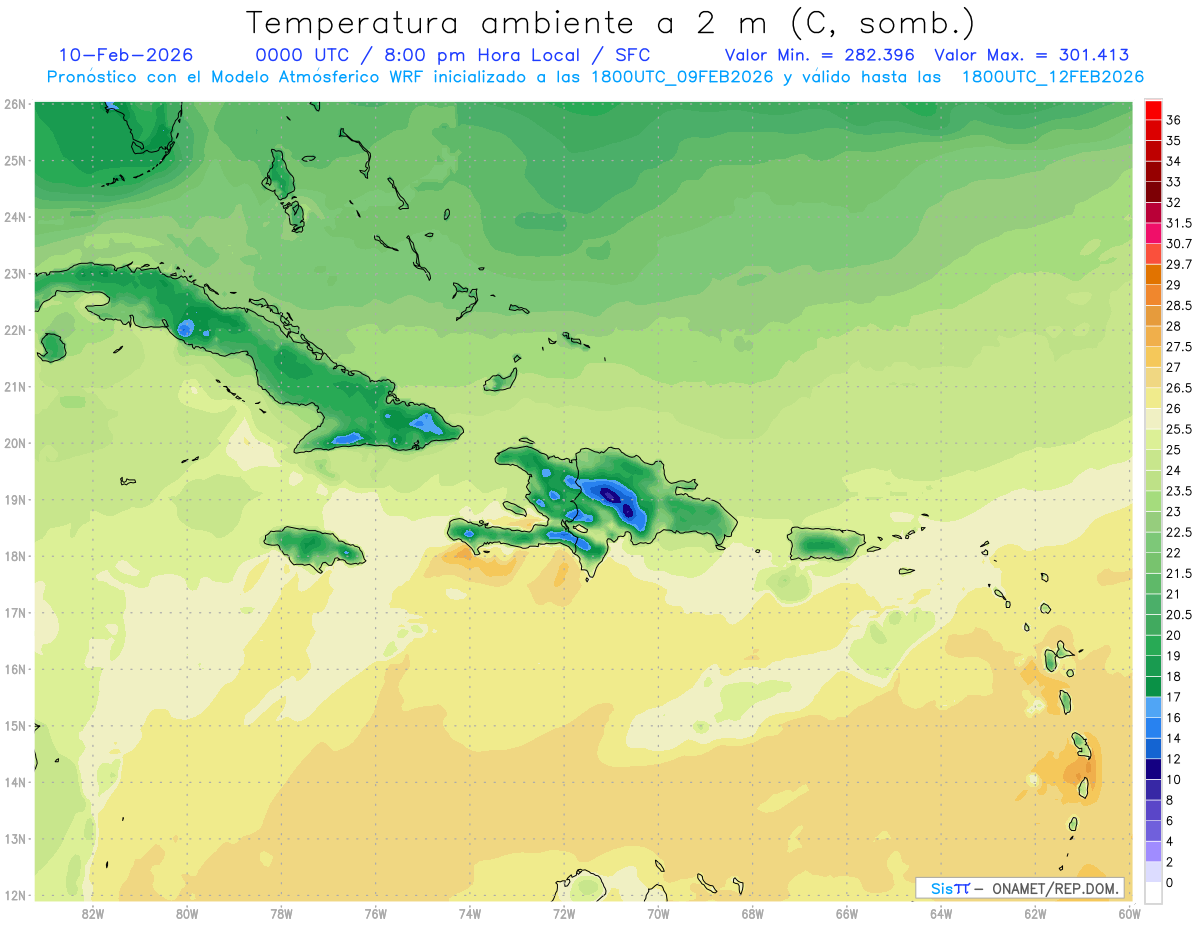Select the purple color bar segment between 4 and 6

click(1153, 831)
